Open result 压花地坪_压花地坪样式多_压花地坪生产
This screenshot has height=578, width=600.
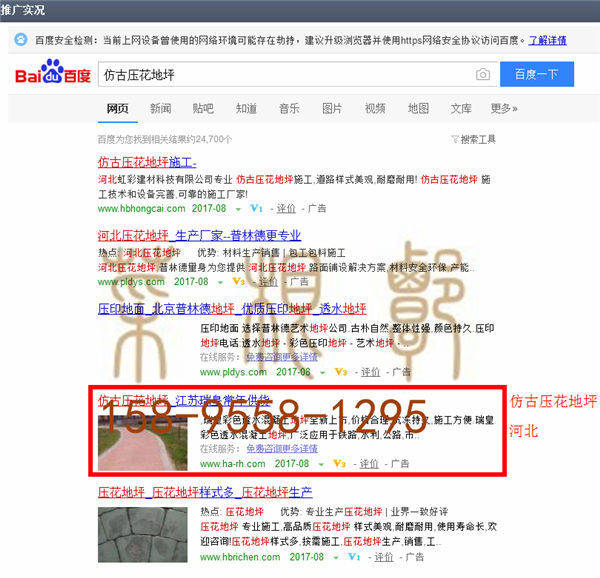click(x=205, y=492)
